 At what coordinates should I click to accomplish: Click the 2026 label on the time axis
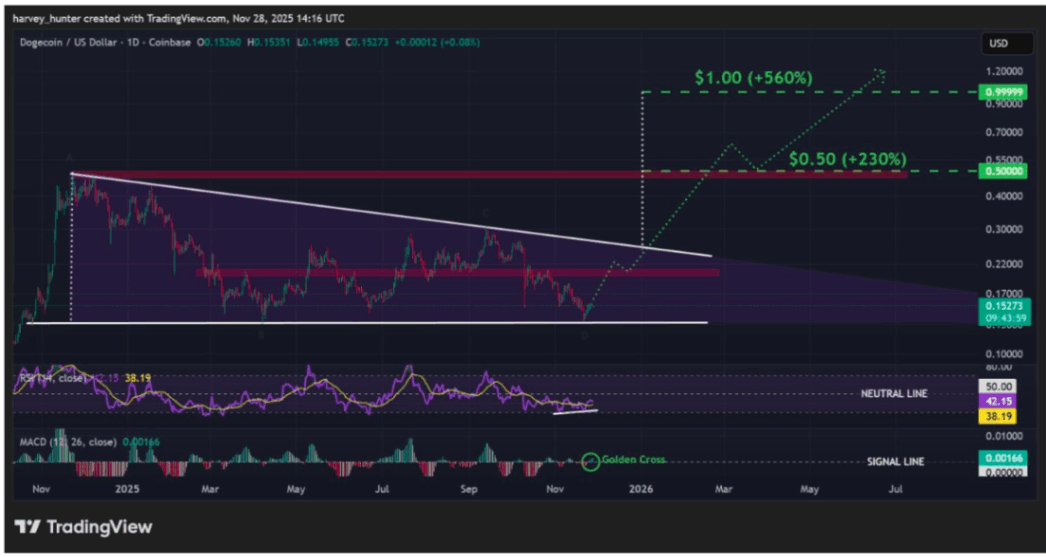point(642,489)
